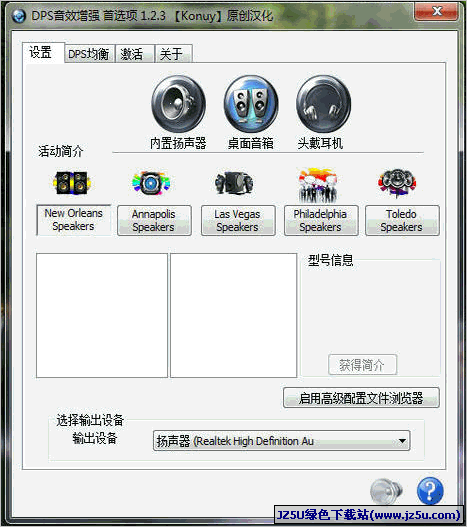Click the 获得简介 button
The height and width of the screenshot is (527, 467).
click(x=362, y=365)
